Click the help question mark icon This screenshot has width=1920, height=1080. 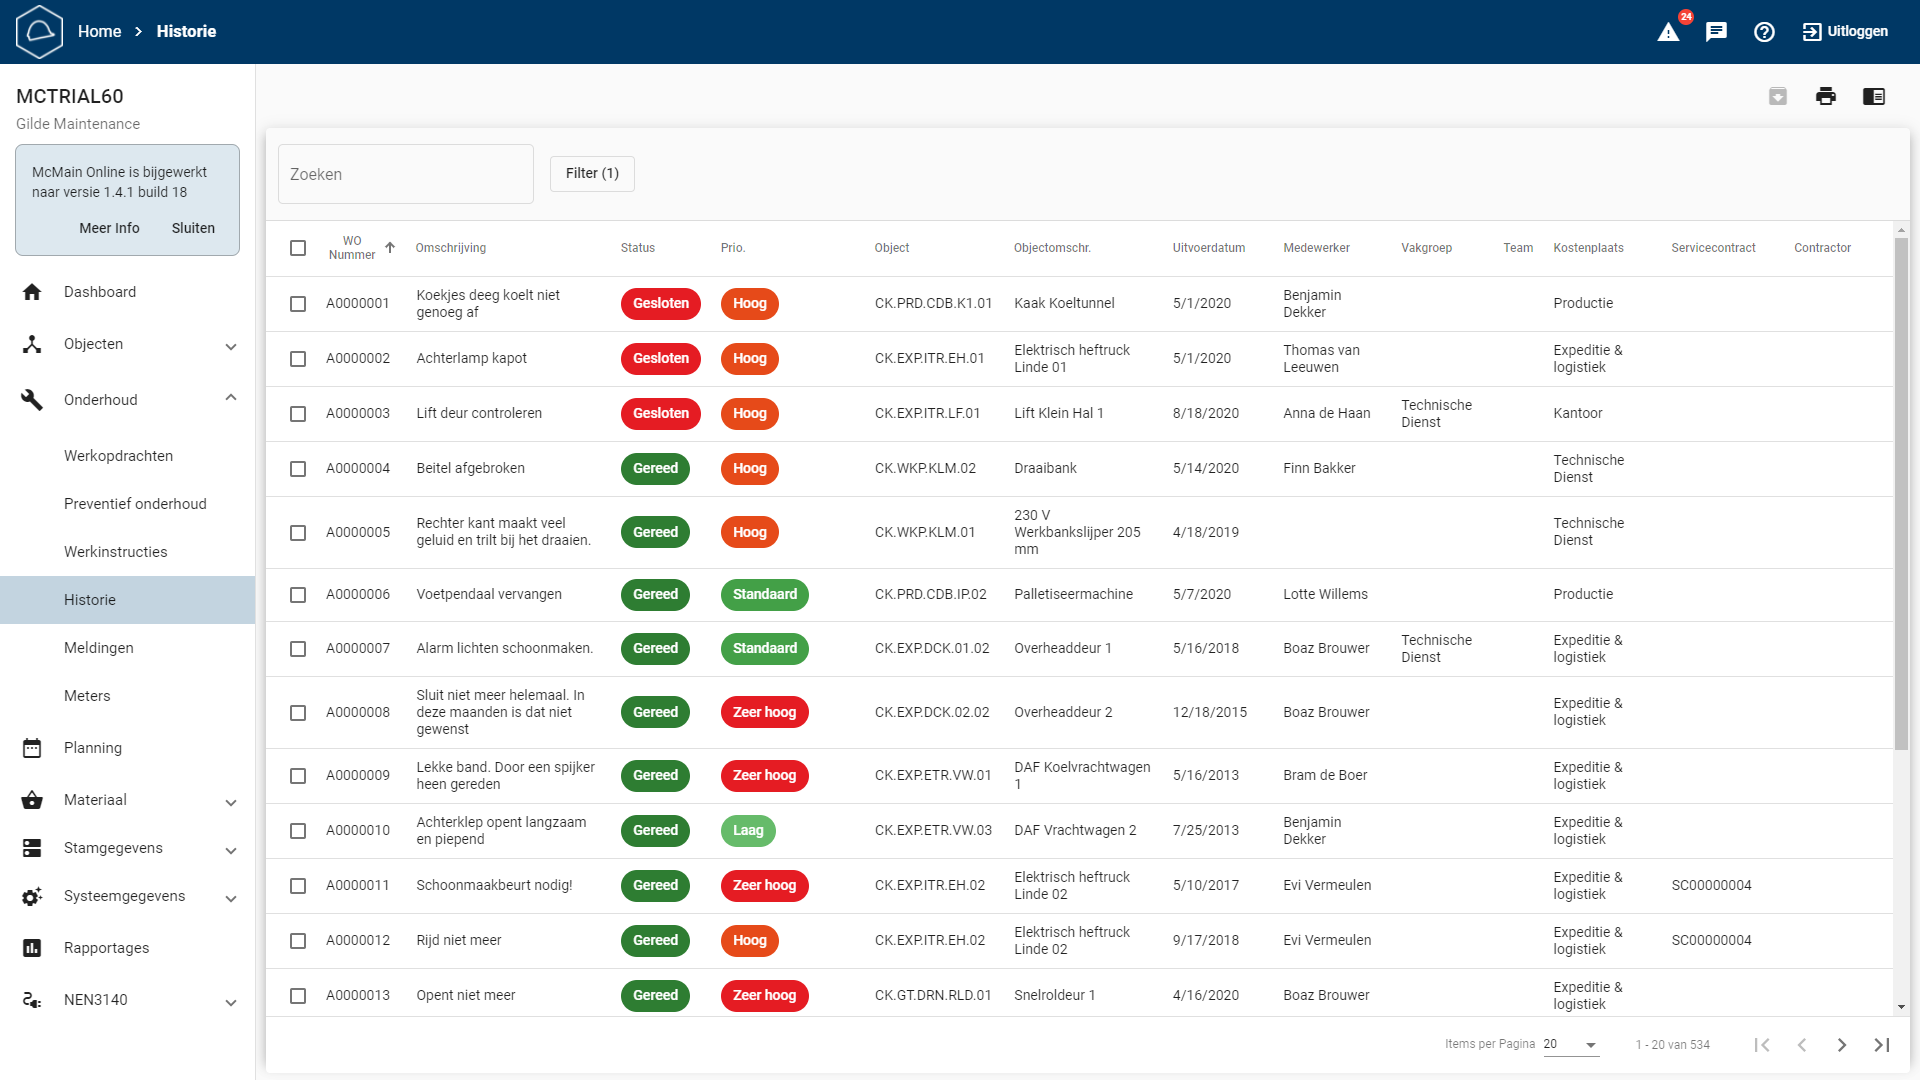point(1764,32)
